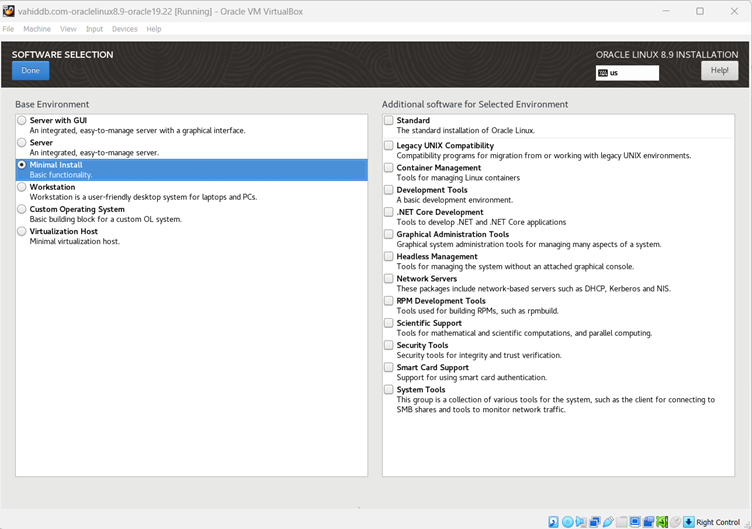Select the Server with GUI base environment
752x529 pixels.
(22, 121)
